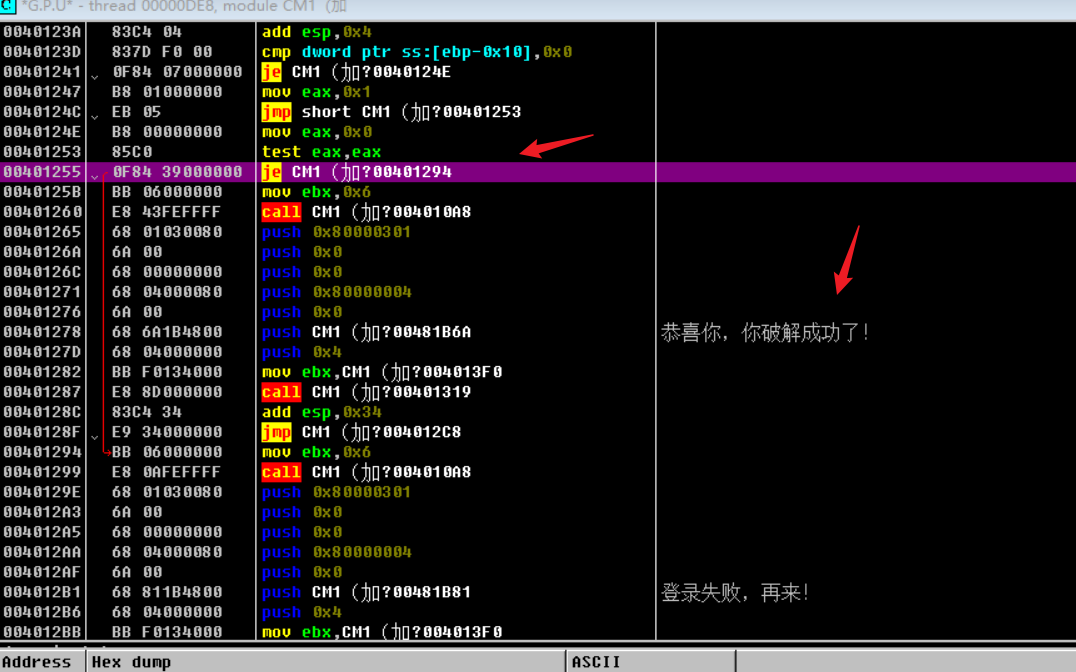Click jump marker beside hex bytes EB 05
Image resolution: width=1076 pixels, height=672 pixels.
(95, 117)
